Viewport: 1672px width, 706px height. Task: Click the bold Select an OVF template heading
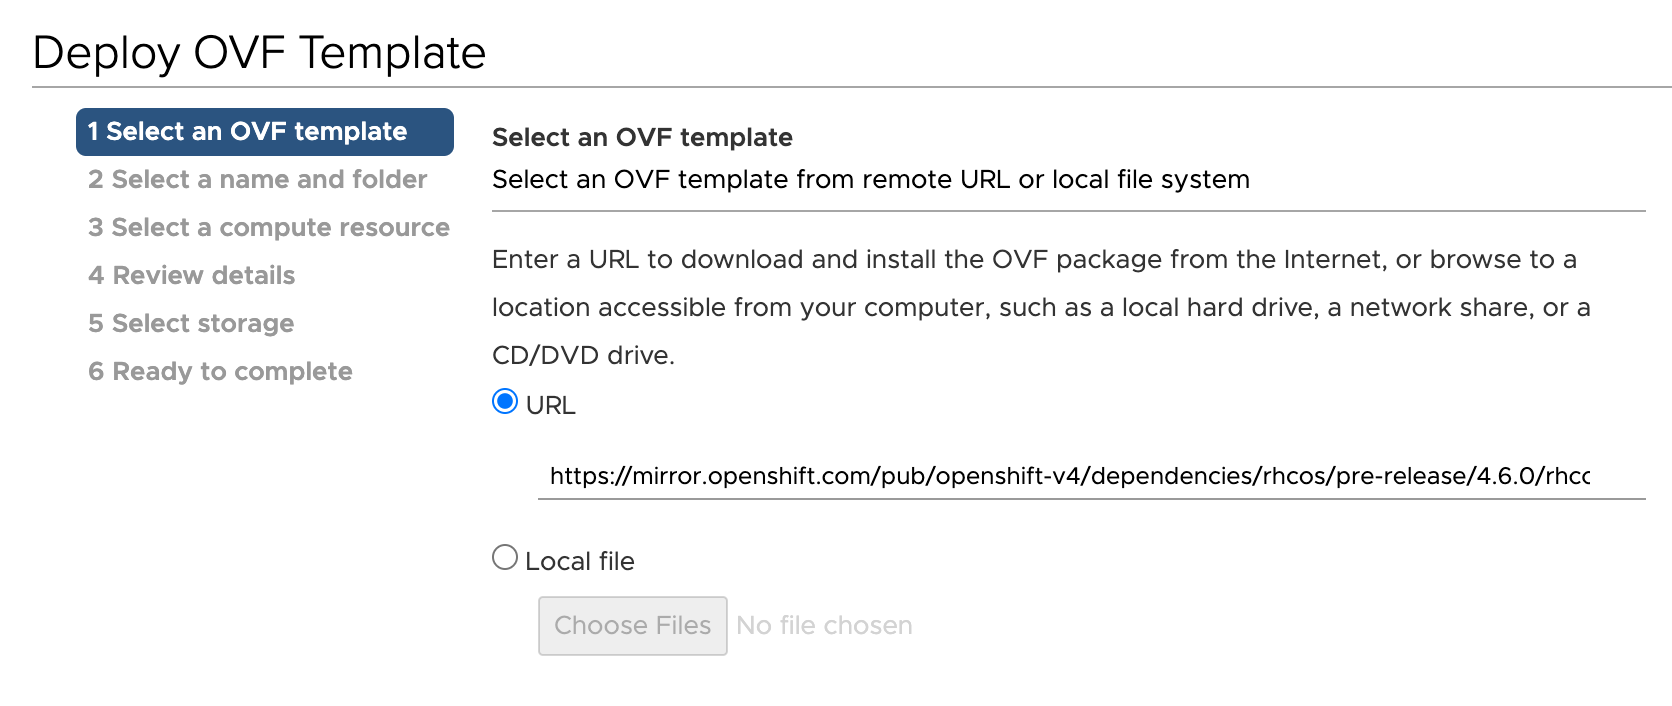[642, 138]
